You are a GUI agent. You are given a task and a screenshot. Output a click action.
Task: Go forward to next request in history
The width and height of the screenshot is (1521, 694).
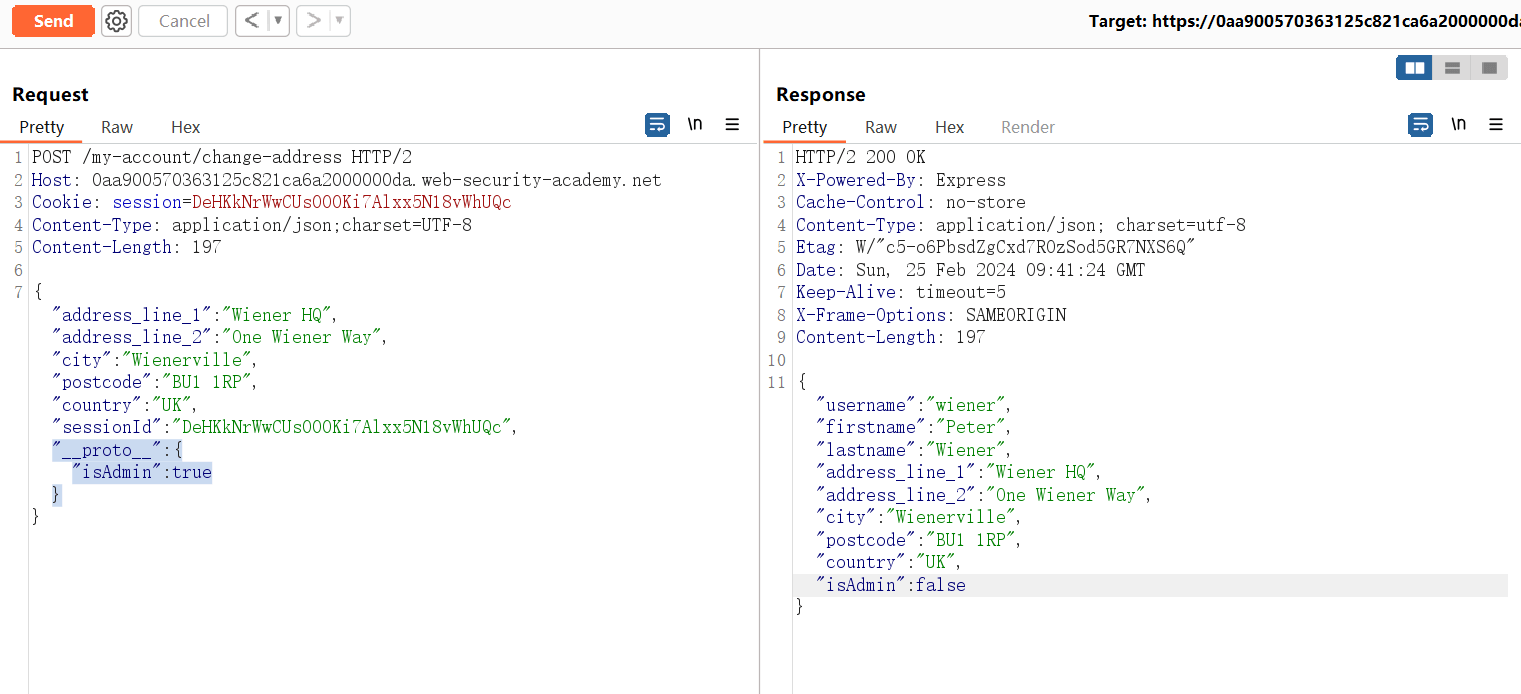[x=313, y=21]
